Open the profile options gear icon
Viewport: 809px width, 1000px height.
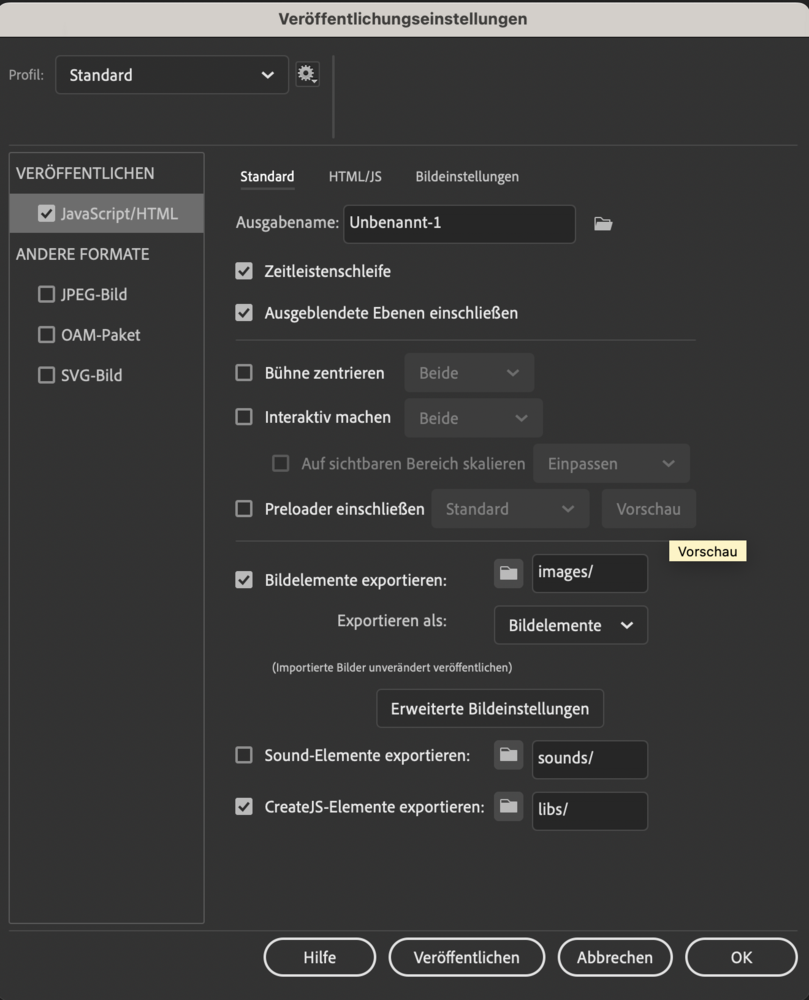tap(306, 74)
